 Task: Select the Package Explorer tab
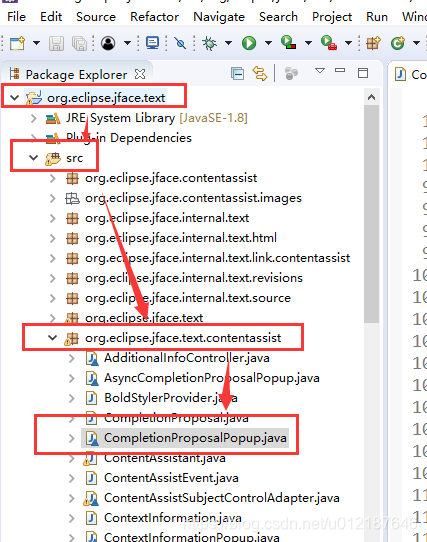pyautogui.click(x=76, y=74)
